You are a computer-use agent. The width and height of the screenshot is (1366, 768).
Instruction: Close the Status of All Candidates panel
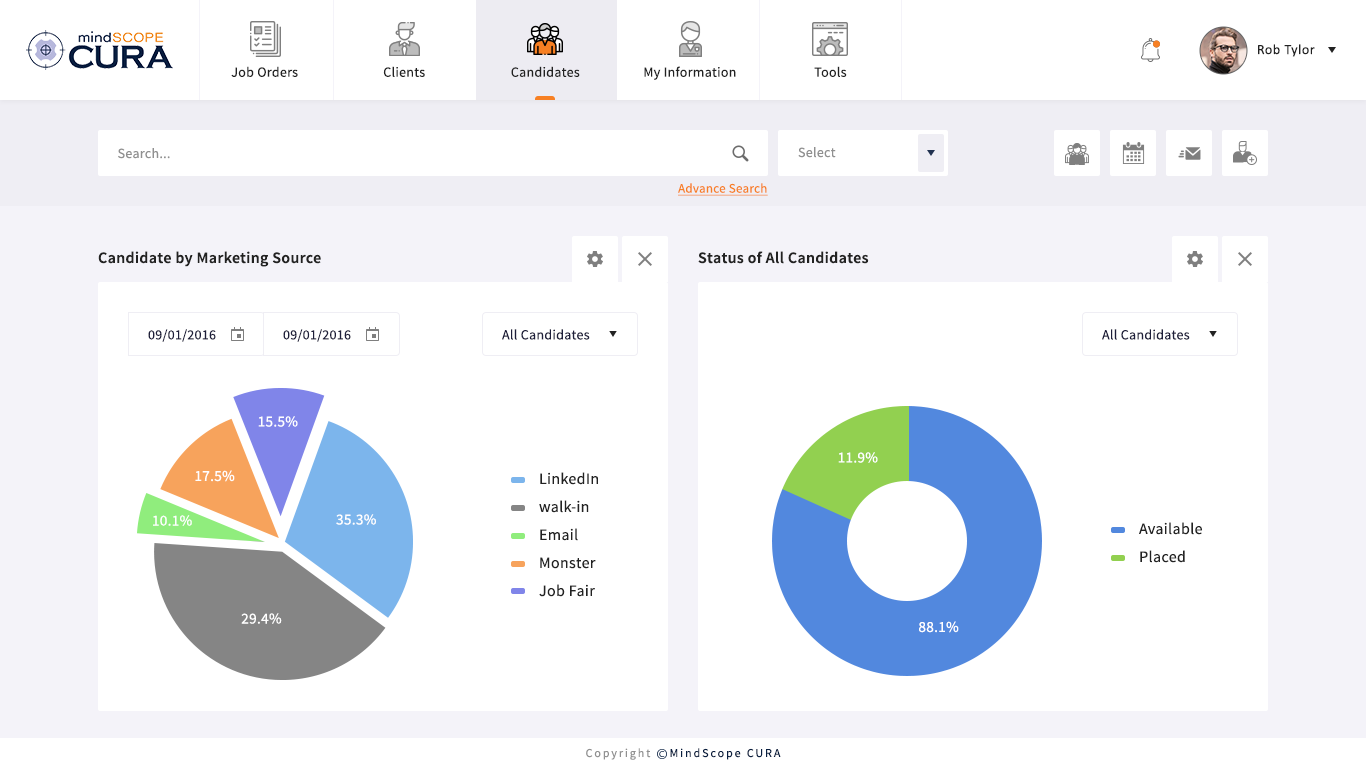click(1245, 259)
